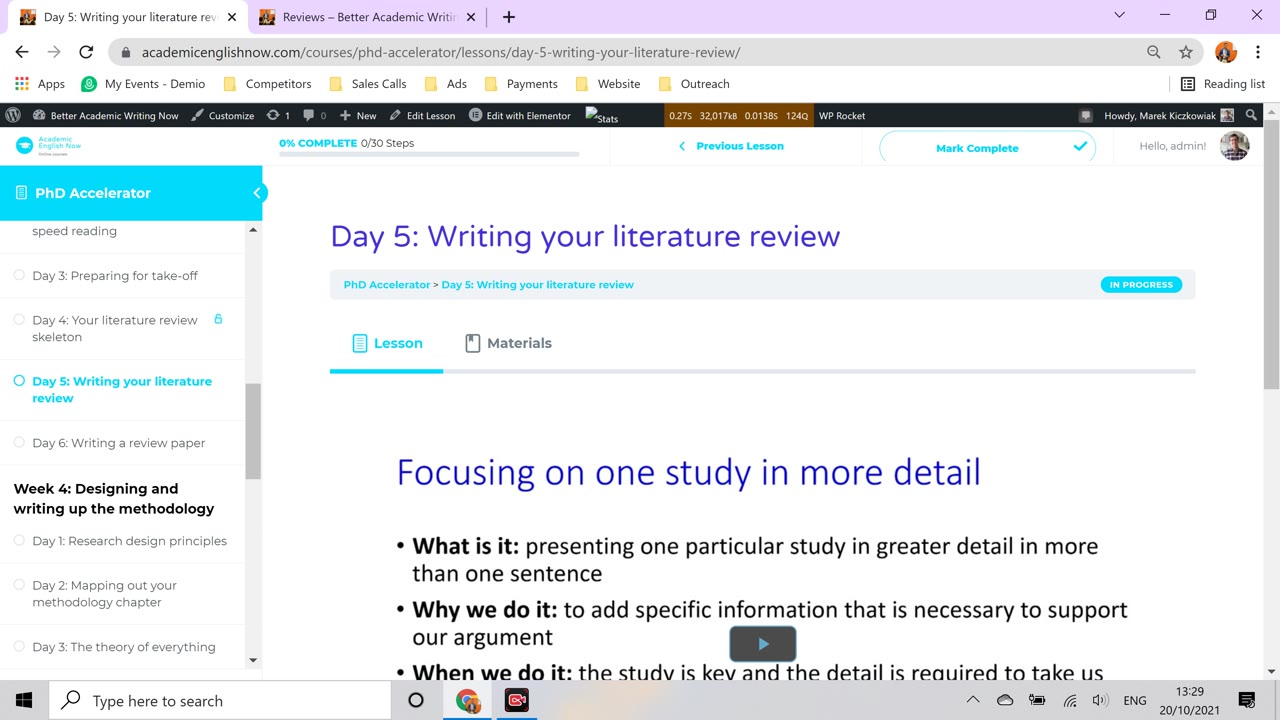Open the Howdy, Marek Kiczkowiak account menu

1168,115
